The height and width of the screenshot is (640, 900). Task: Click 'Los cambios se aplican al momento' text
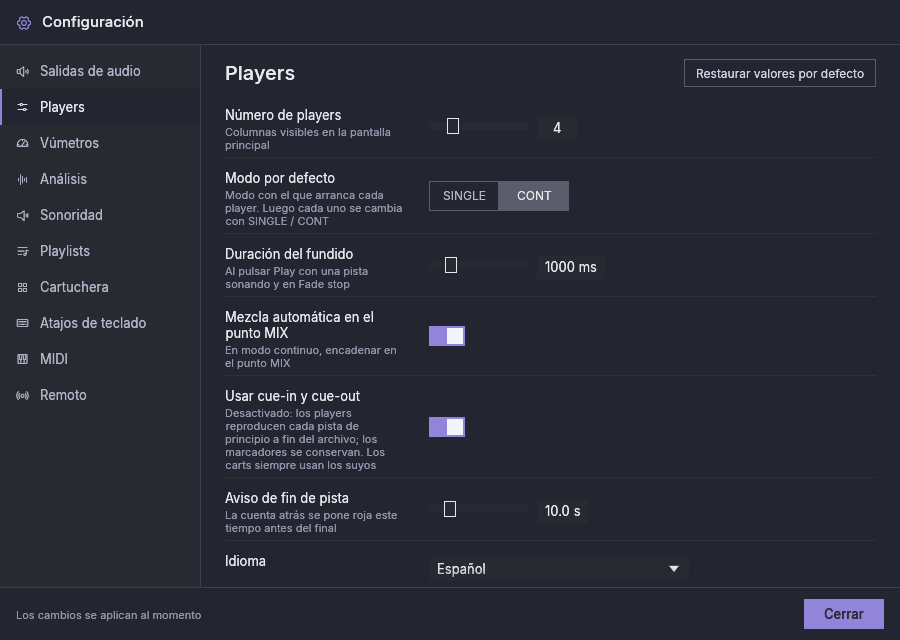108,615
